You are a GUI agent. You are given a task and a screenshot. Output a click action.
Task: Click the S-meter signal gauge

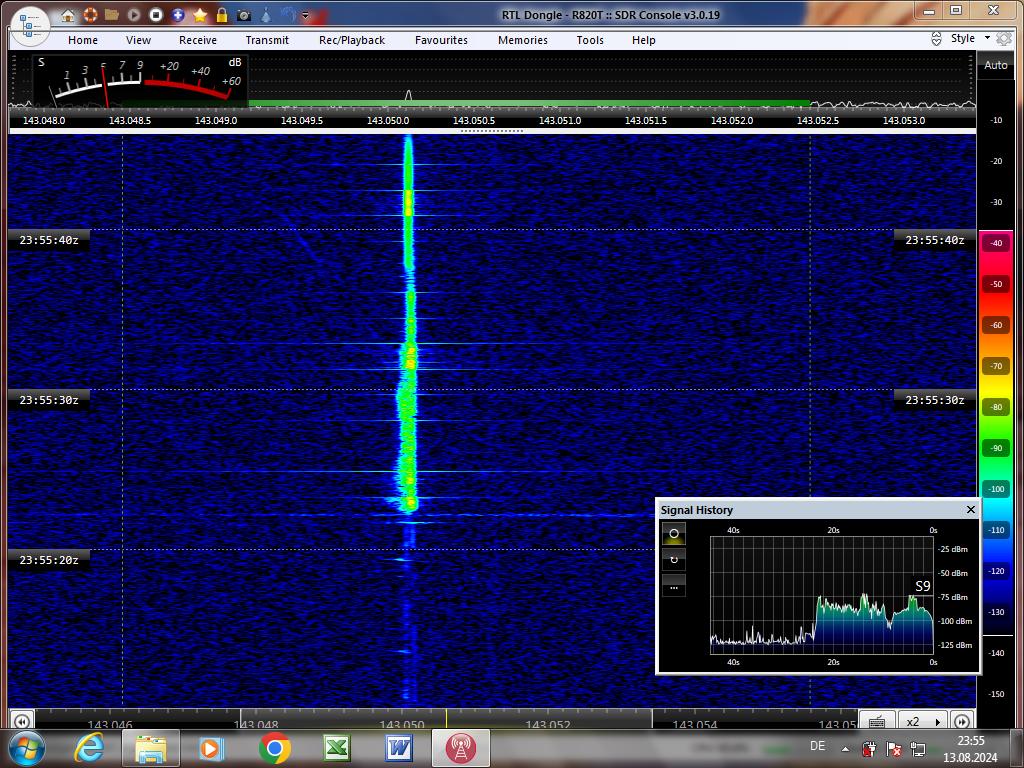(x=140, y=81)
